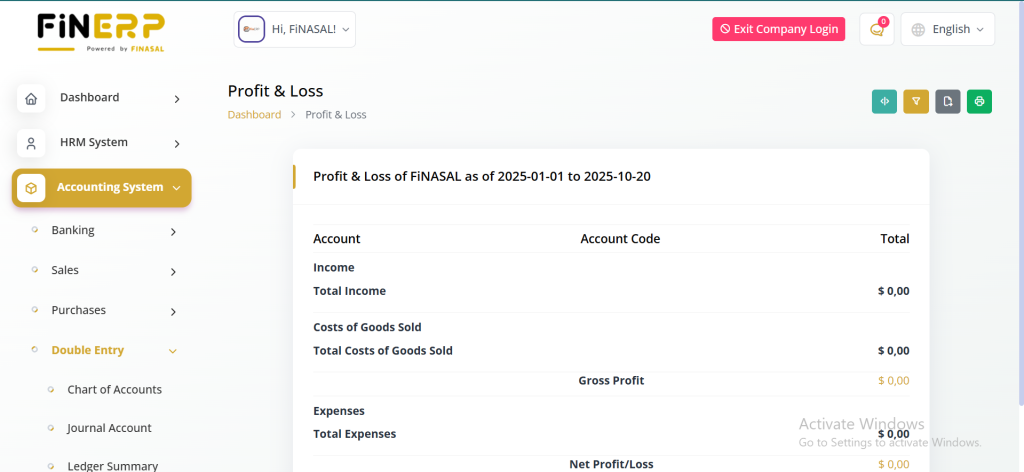The height and width of the screenshot is (472, 1024).
Task: Click the Accounting System cube icon
Action: pyautogui.click(x=31, y=188)
